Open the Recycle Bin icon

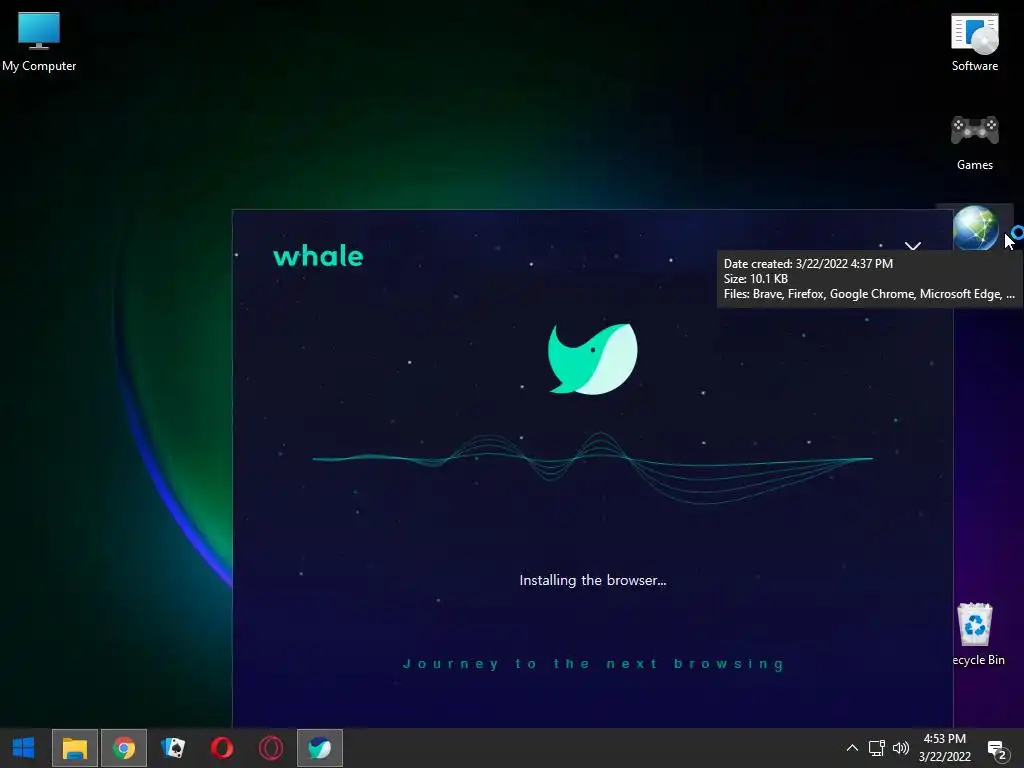(x=976, y=634)
